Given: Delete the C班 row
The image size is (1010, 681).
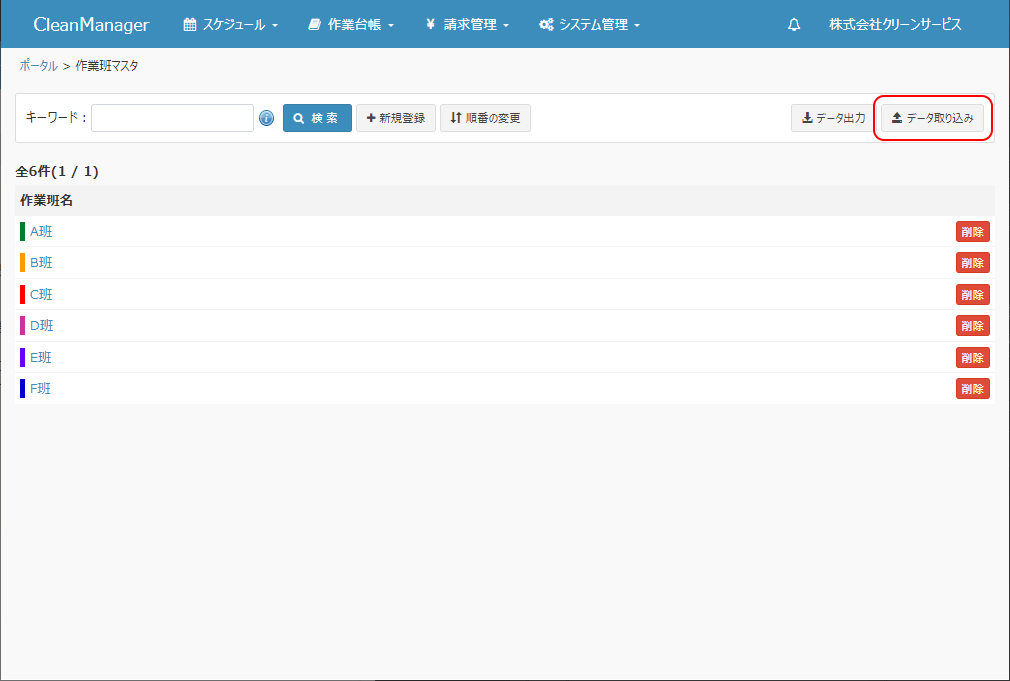Looking at the screenshot, I should (972, 295).
